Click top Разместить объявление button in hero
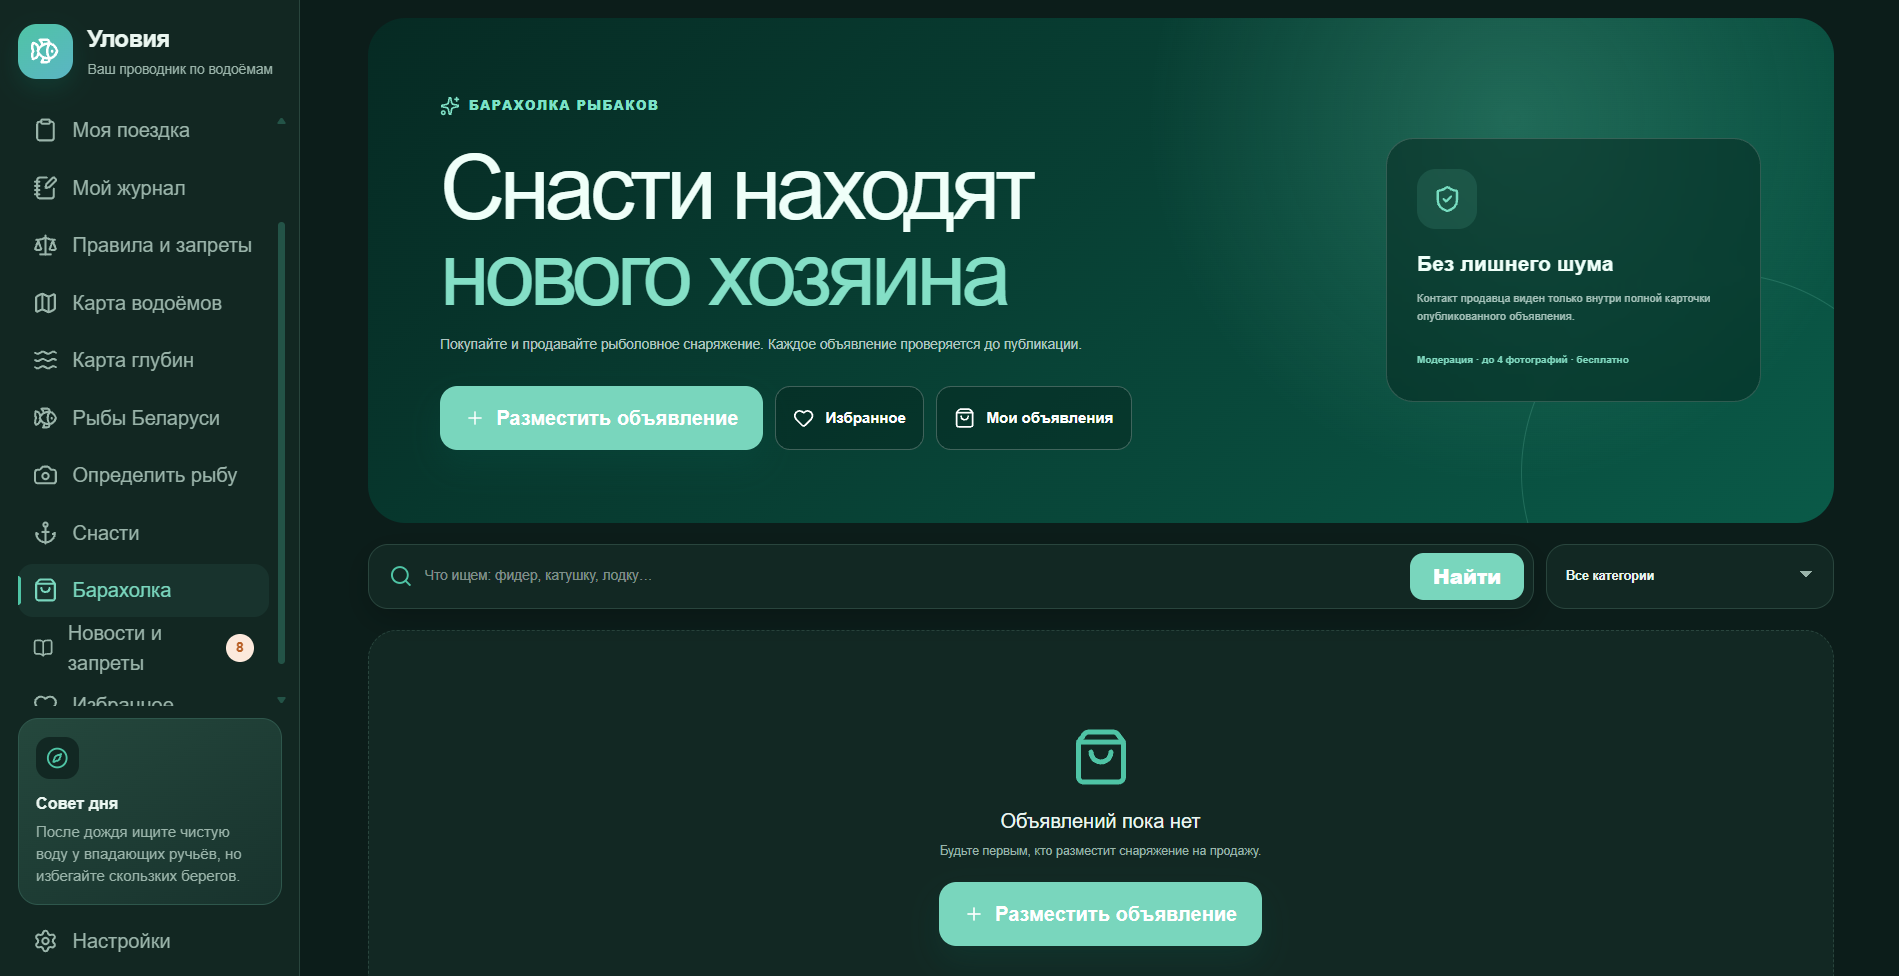The width and height of the screenshot is (1899, 976). pos(601,418)
